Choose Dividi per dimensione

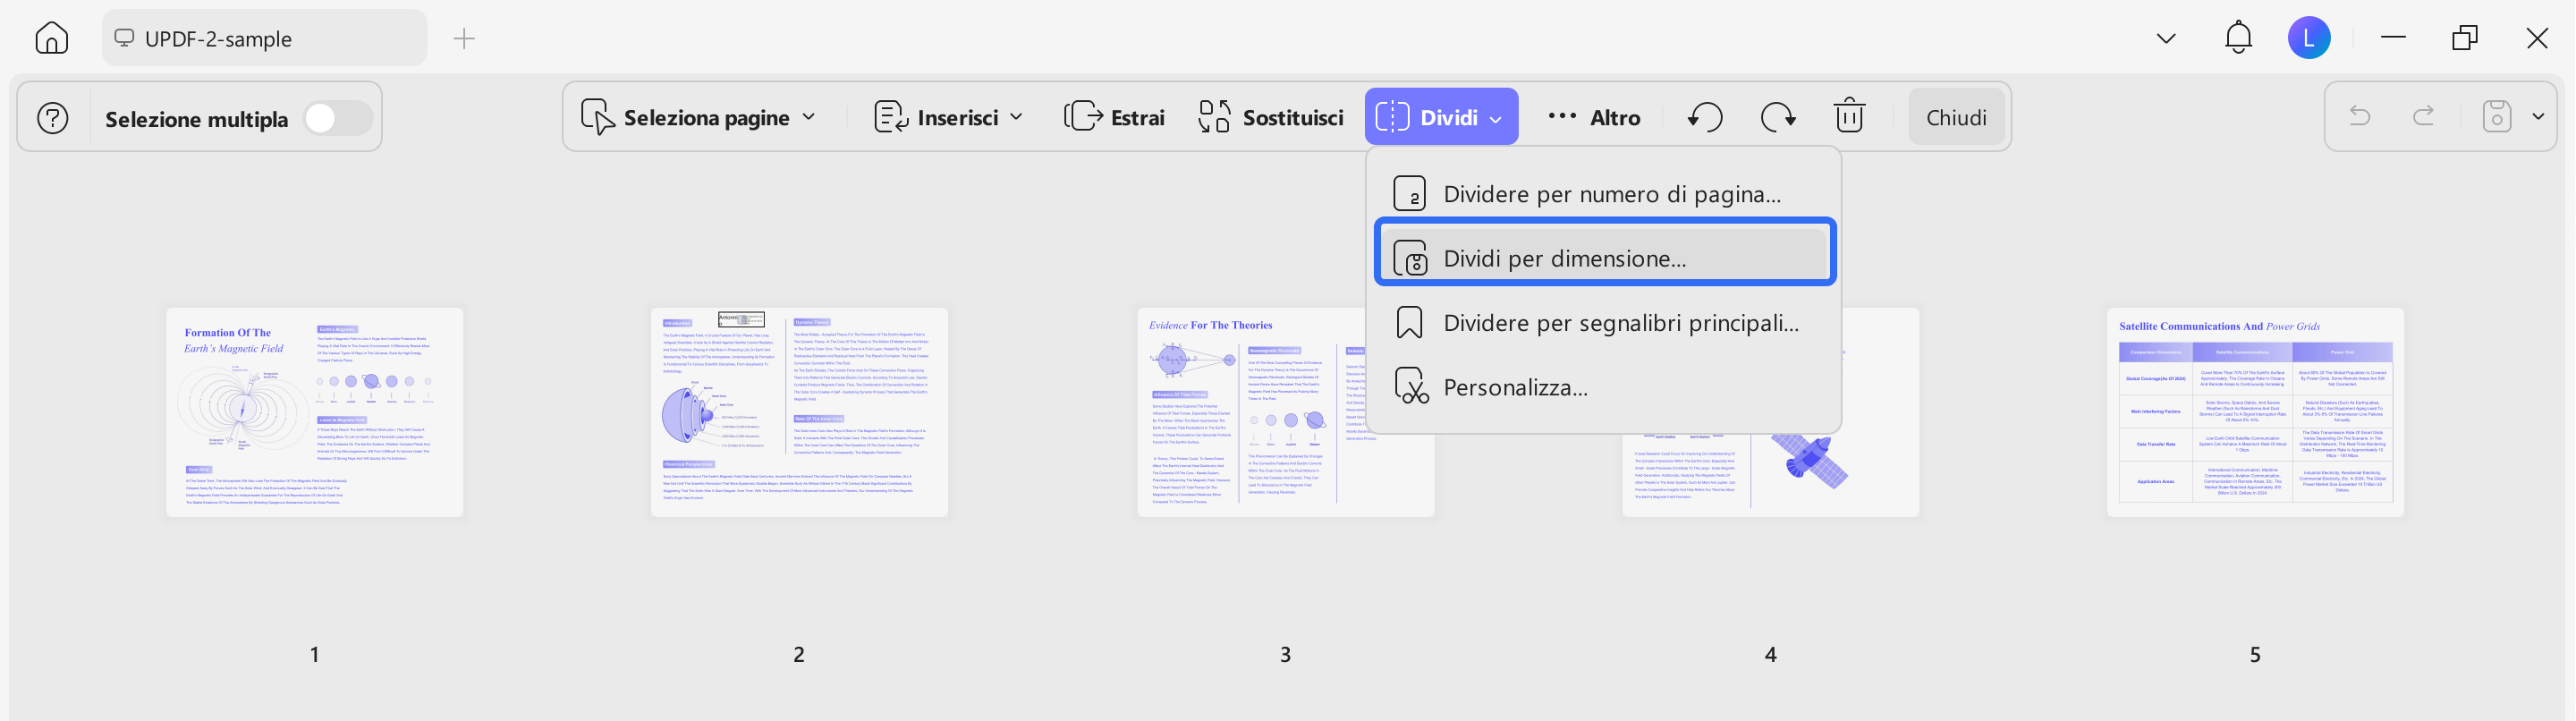[1605, 258]
